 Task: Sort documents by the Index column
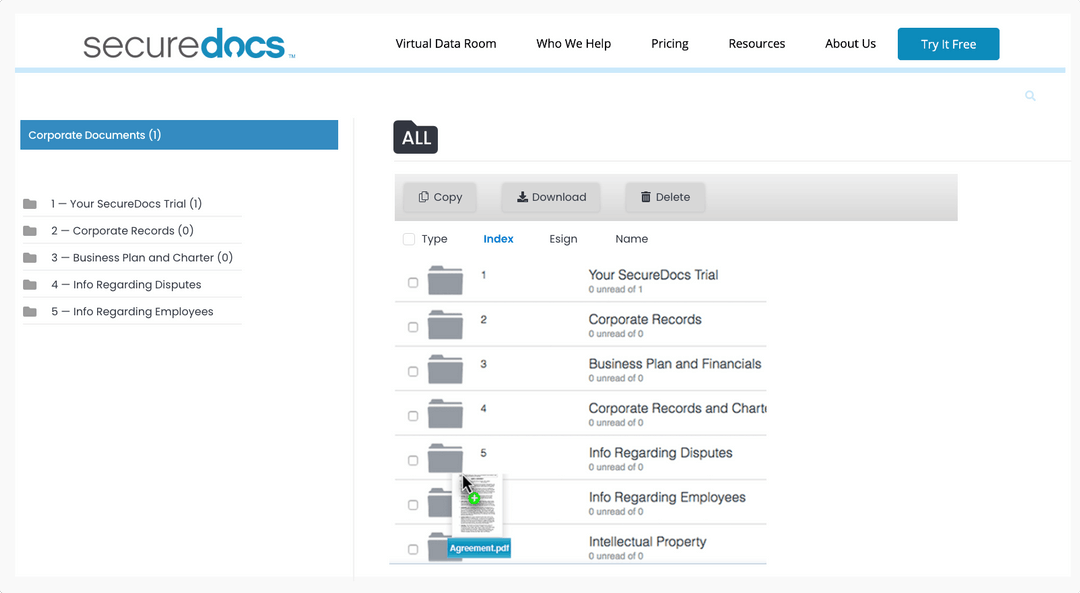pos(498,239)
